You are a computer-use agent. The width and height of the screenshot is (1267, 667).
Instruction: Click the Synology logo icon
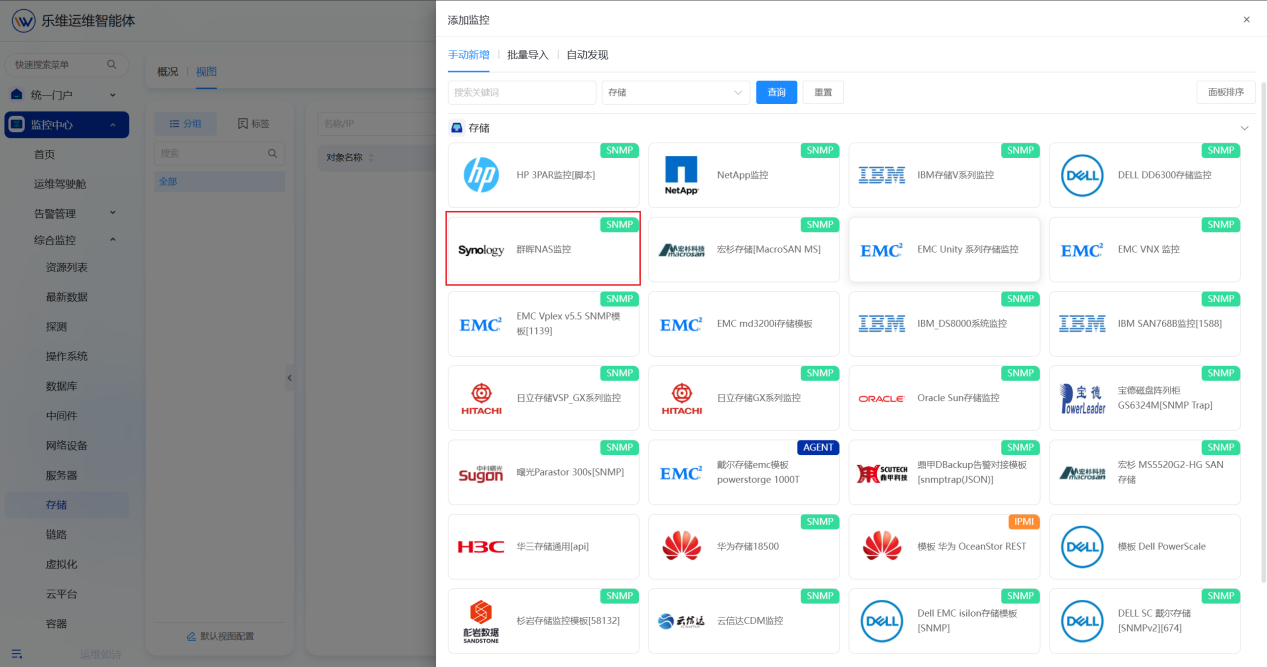(481, 250)
